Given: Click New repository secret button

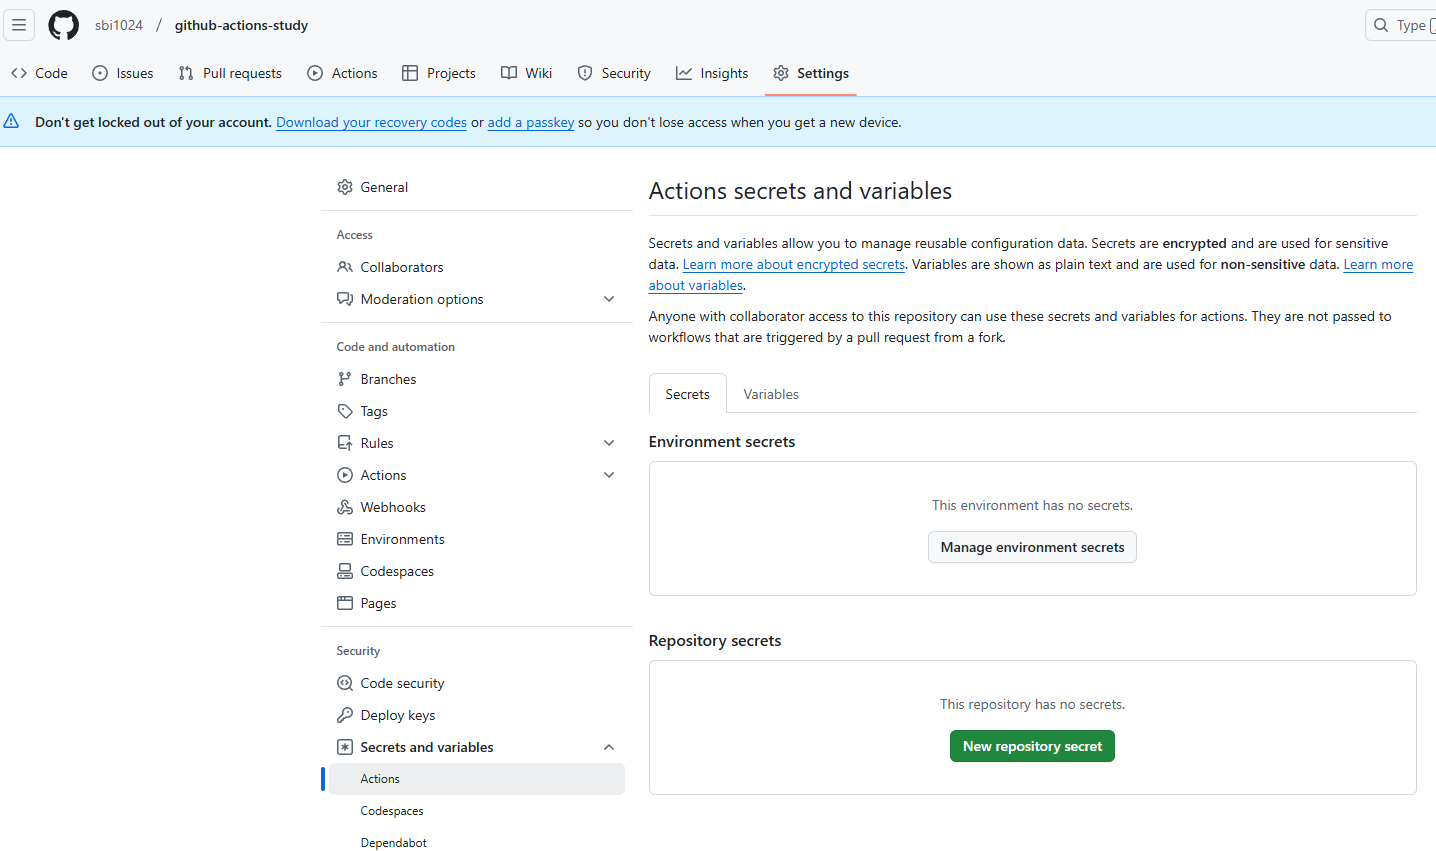Looking at the screenshot, I should click(x=1032, y=746).
